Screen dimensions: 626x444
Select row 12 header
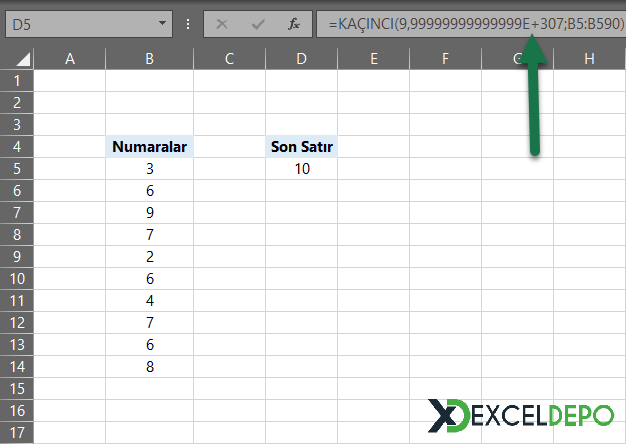17,323
